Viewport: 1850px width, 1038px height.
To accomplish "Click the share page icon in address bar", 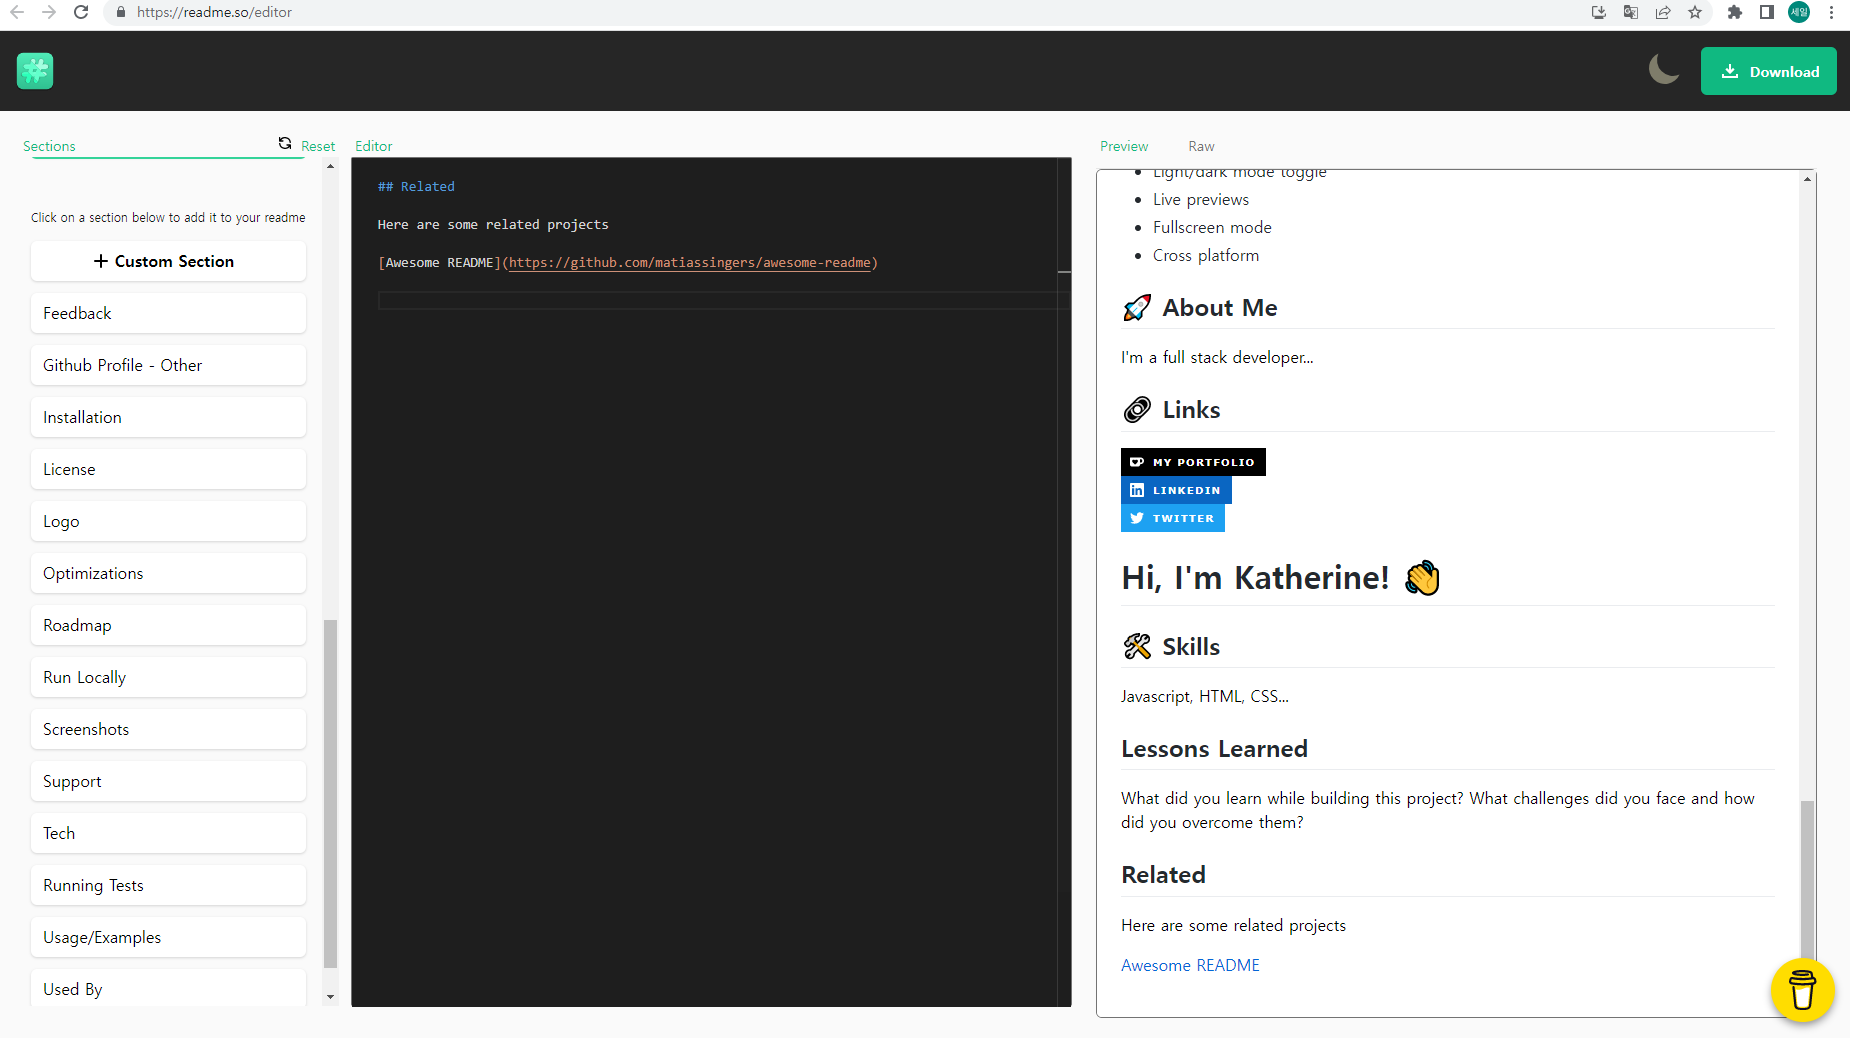I will click(x=1663, y=12).
